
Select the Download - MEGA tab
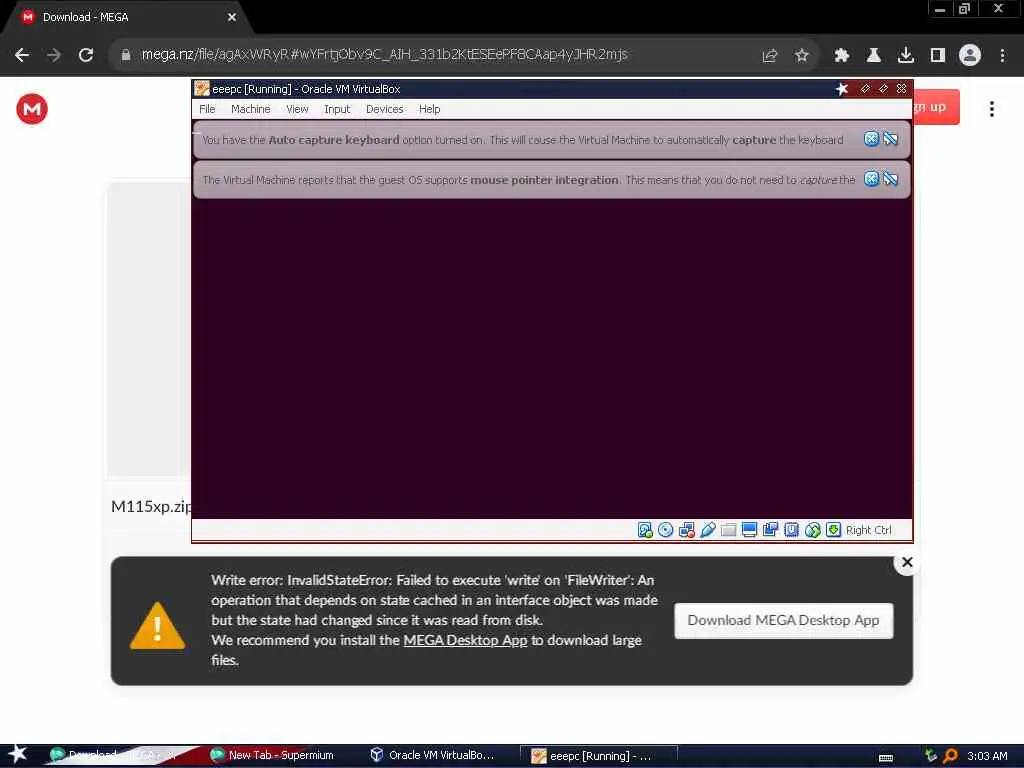click(x=127, y=17)
